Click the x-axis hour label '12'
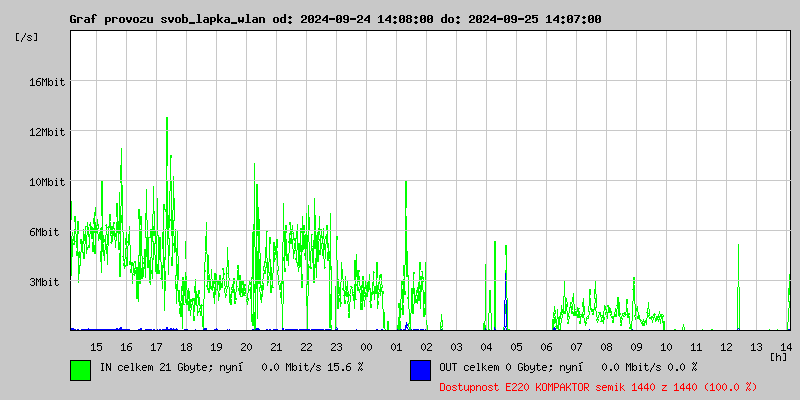The image size is (800, 400). click(726, 347)
